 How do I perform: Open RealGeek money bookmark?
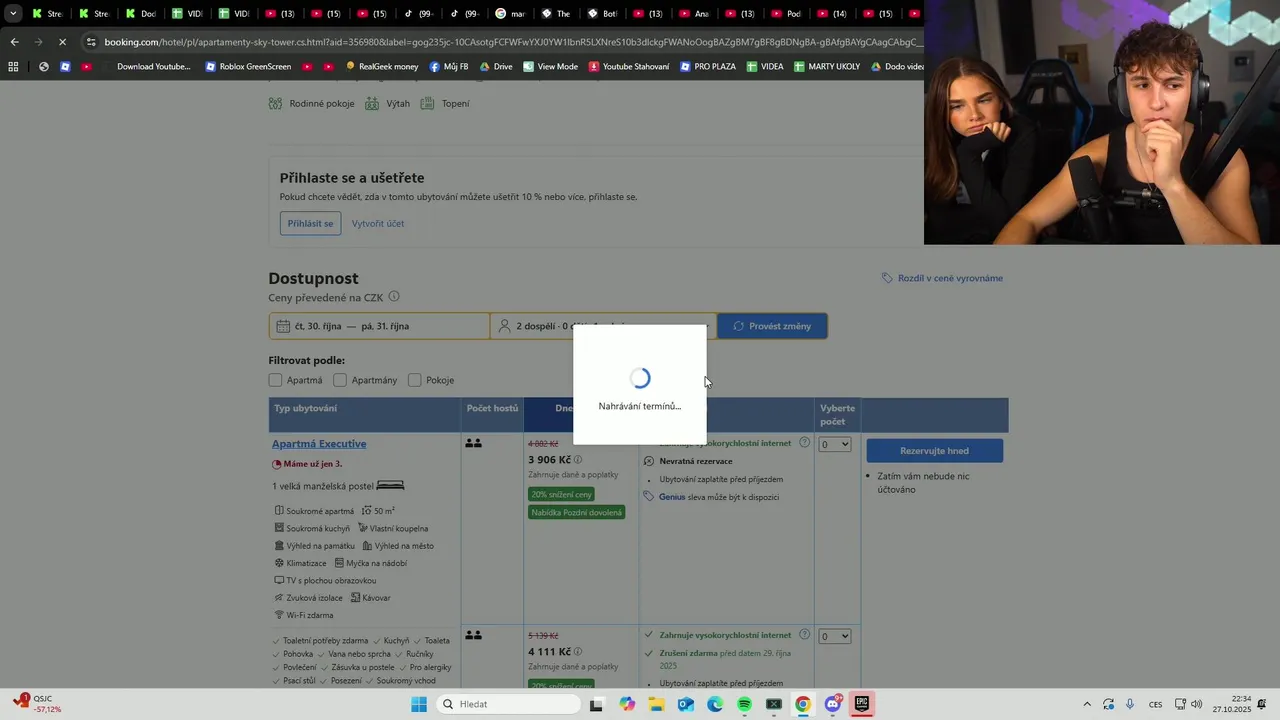[381, 67]
